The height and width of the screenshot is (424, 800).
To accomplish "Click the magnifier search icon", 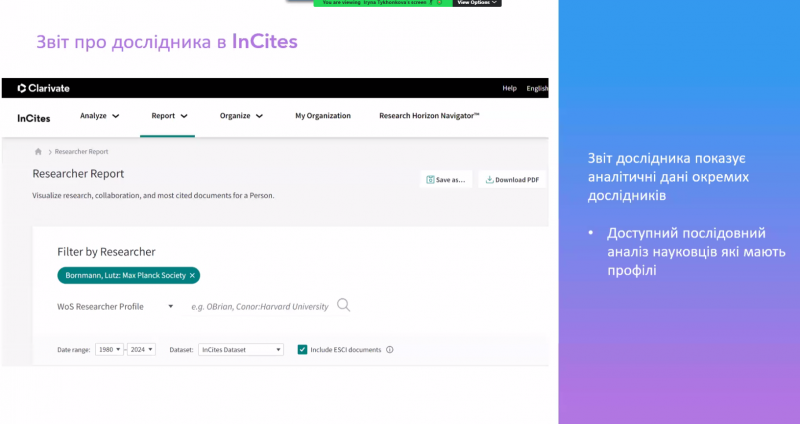I will coord(343,305).
